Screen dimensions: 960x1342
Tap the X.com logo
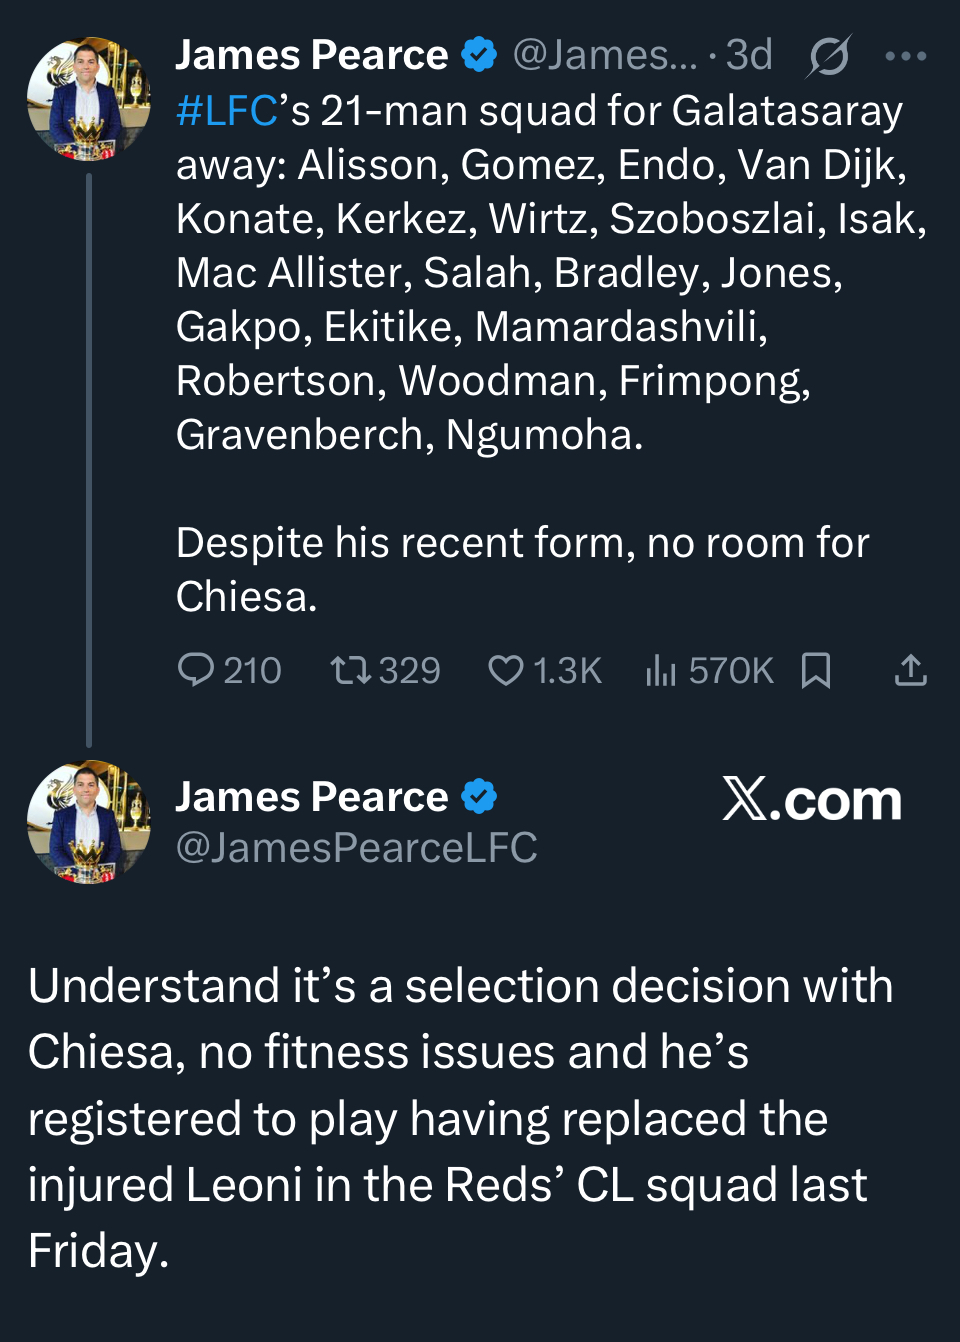(x=812, y=800)
